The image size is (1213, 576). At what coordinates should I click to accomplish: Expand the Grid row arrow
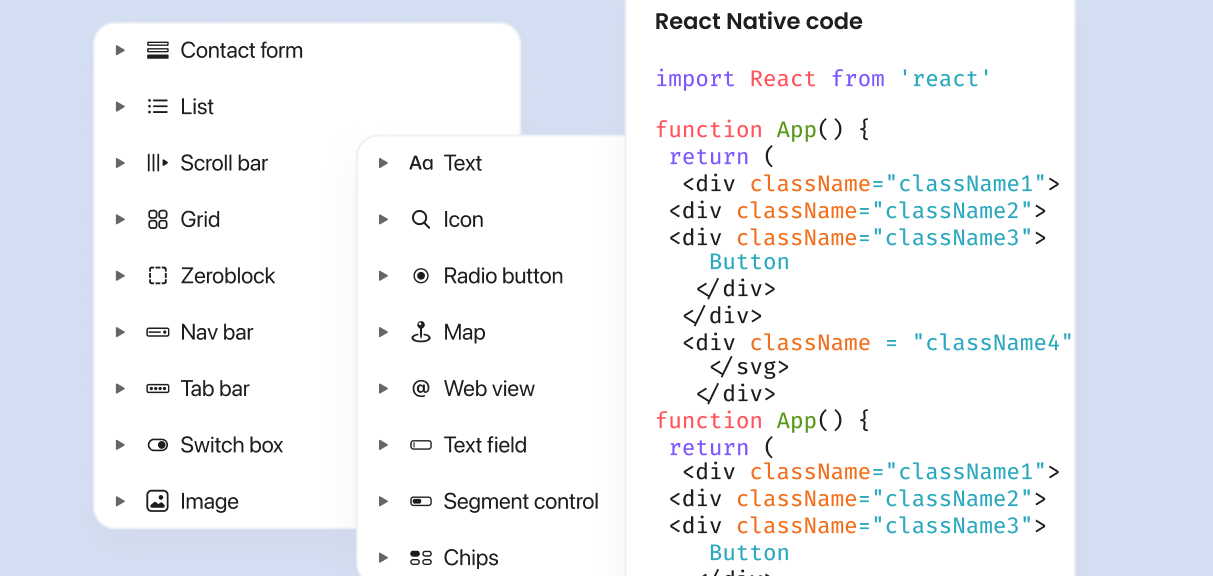120,220
